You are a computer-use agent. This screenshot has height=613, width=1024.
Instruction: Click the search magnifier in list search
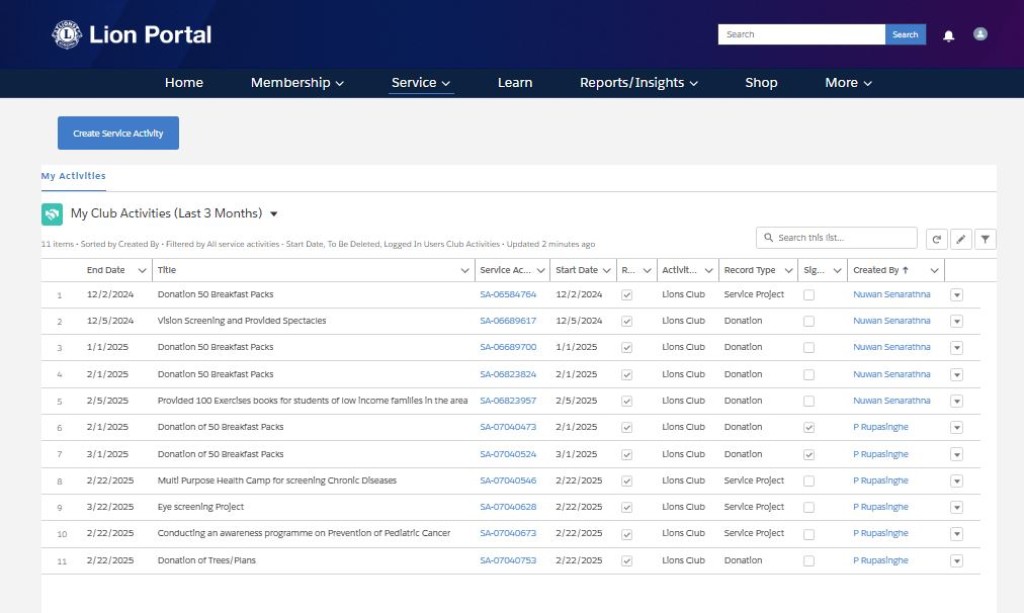(769, 238)
